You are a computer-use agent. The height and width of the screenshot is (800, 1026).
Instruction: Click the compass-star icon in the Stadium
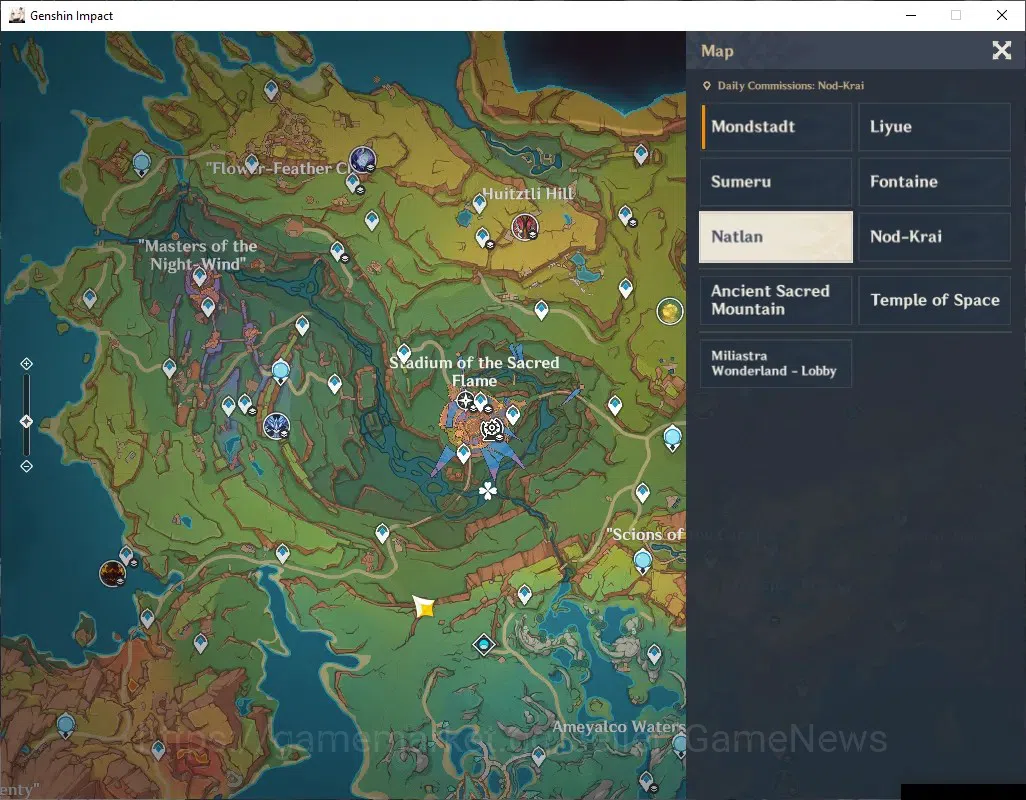click(x=465, y=400)
